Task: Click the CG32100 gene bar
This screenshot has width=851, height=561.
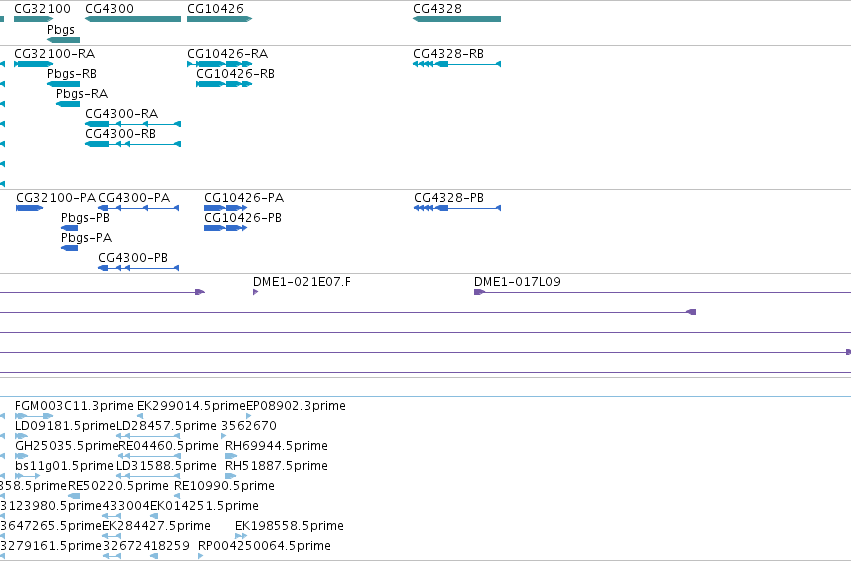Action: 34,19
